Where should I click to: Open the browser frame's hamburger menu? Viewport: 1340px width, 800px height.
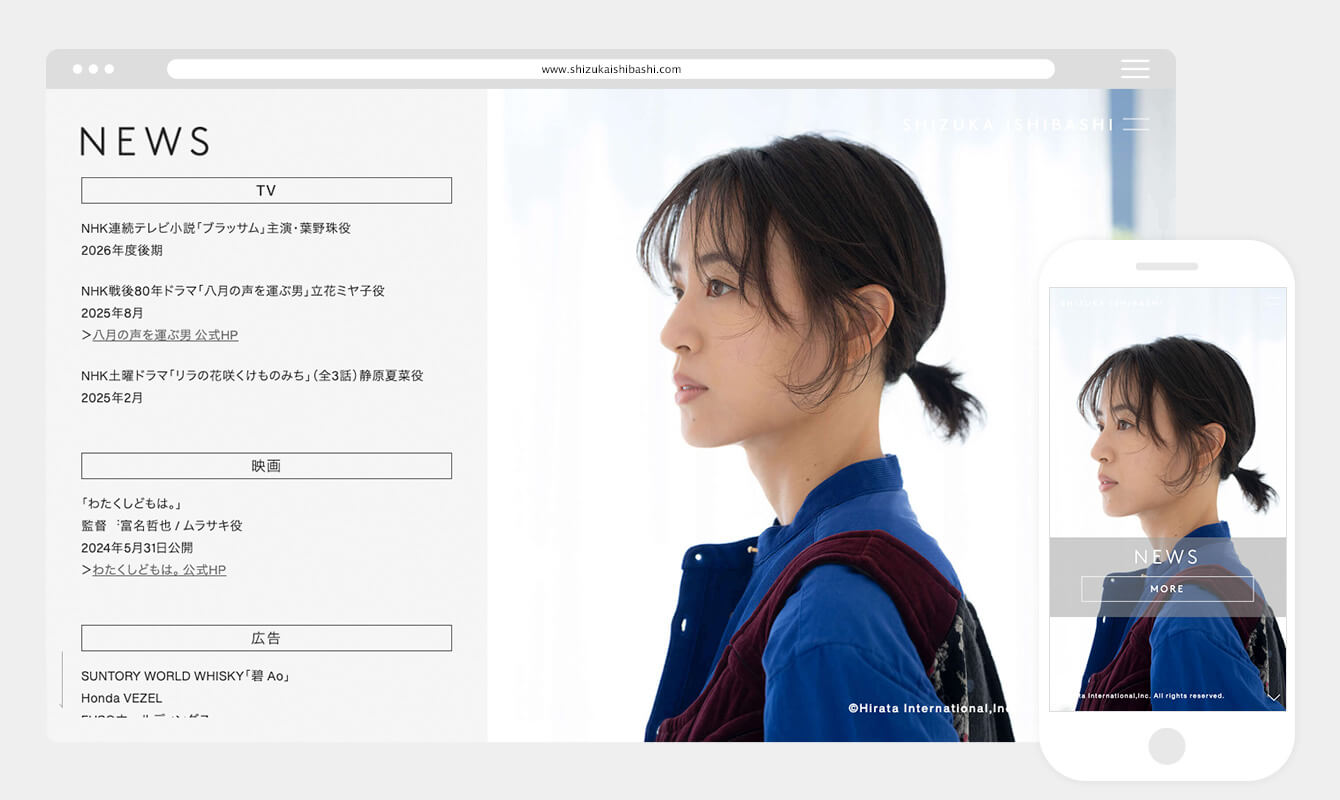[x=1135, y=69]
